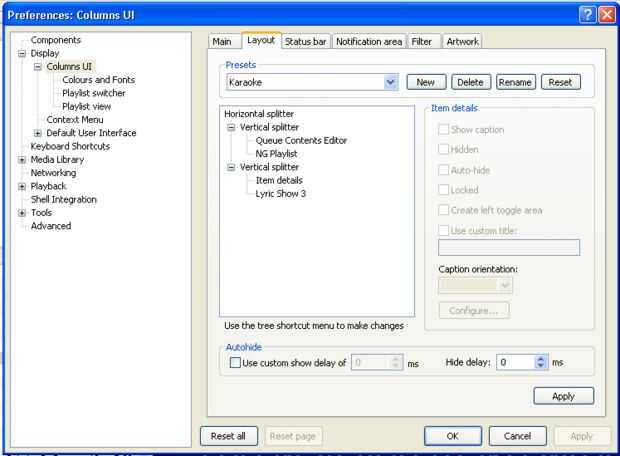Toggle the Use custom title checkbox
620x456 pixels.
tap(444, 230)
